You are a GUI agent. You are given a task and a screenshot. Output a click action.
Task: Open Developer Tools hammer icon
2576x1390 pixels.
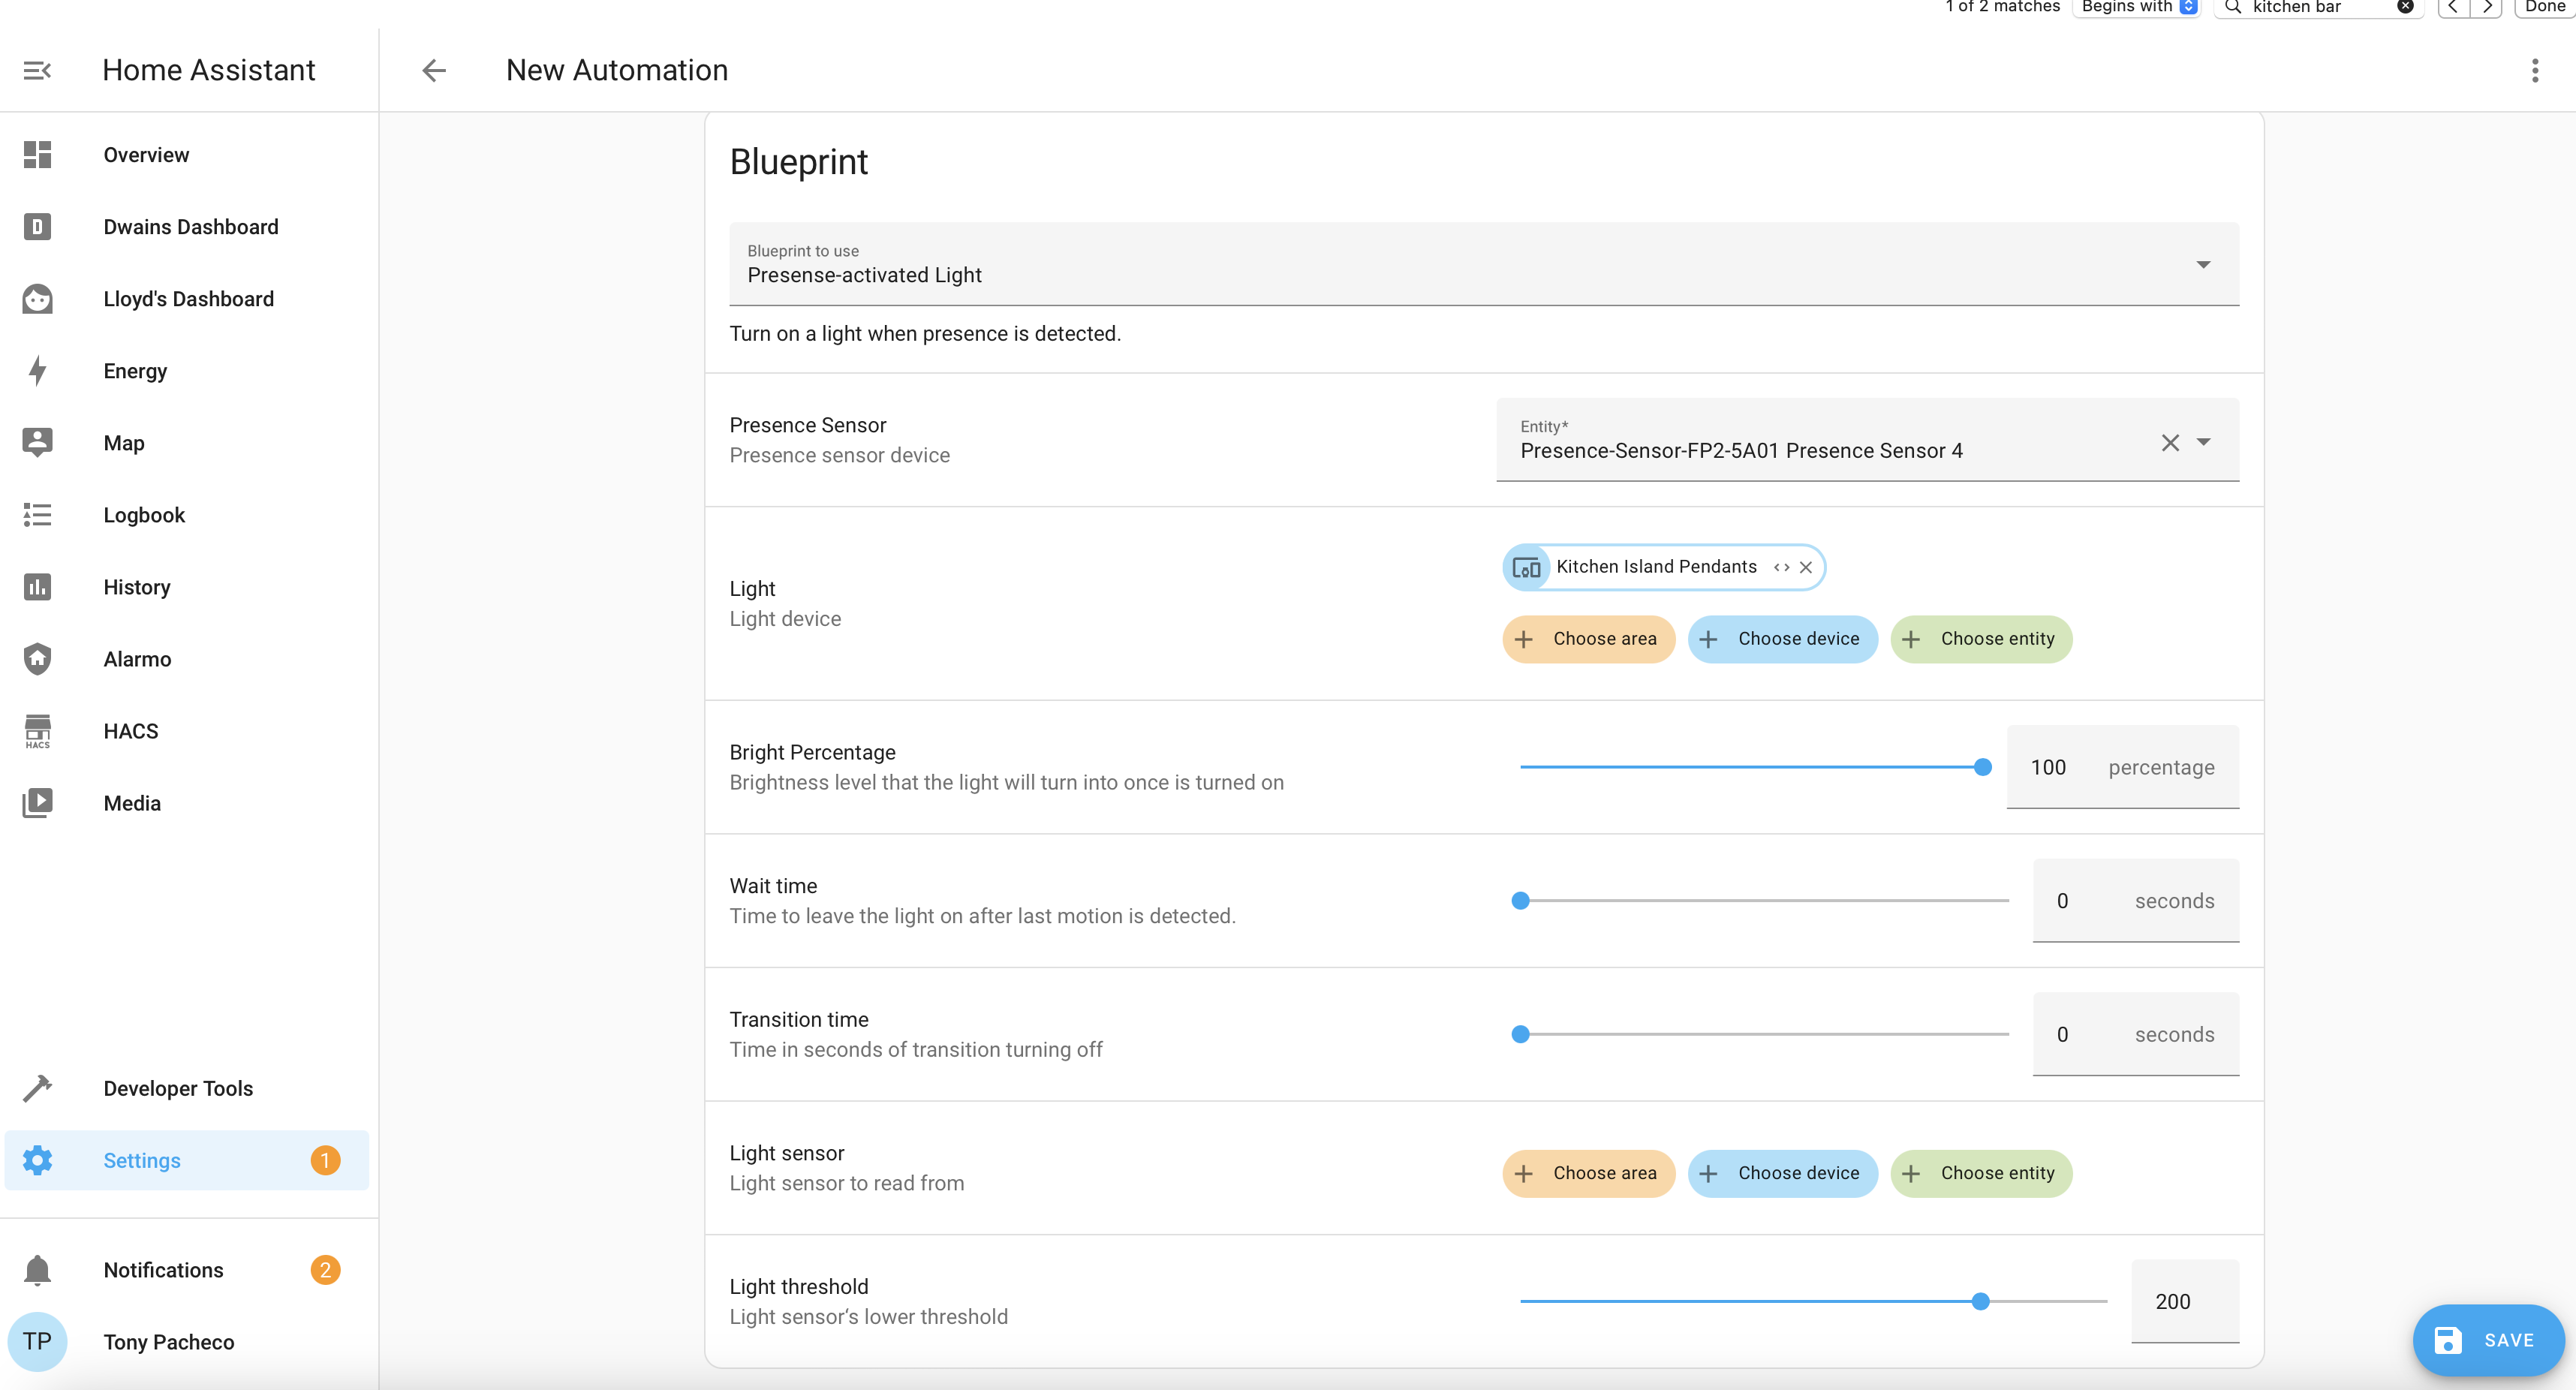tap(37, 1088)
